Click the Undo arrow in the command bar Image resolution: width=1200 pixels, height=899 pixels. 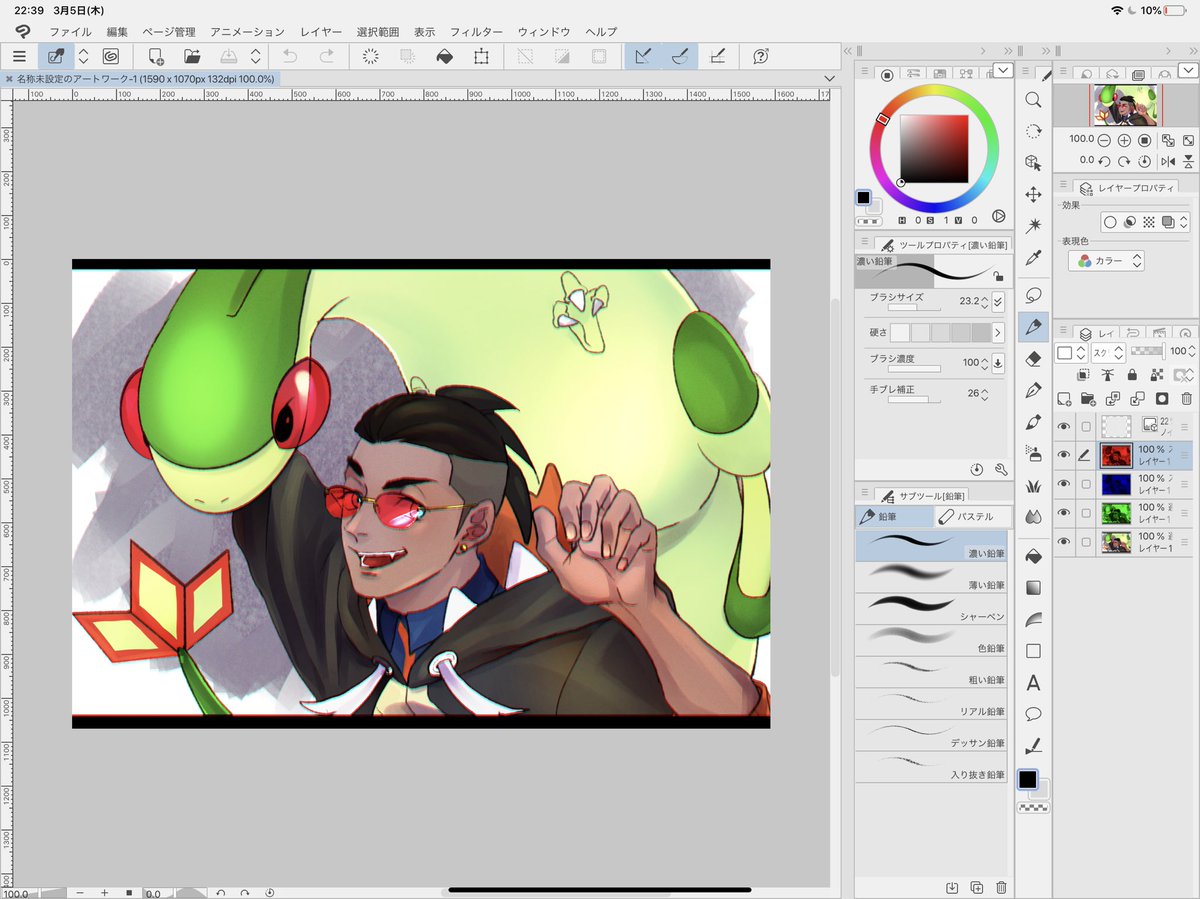click(x=290, y=57)
